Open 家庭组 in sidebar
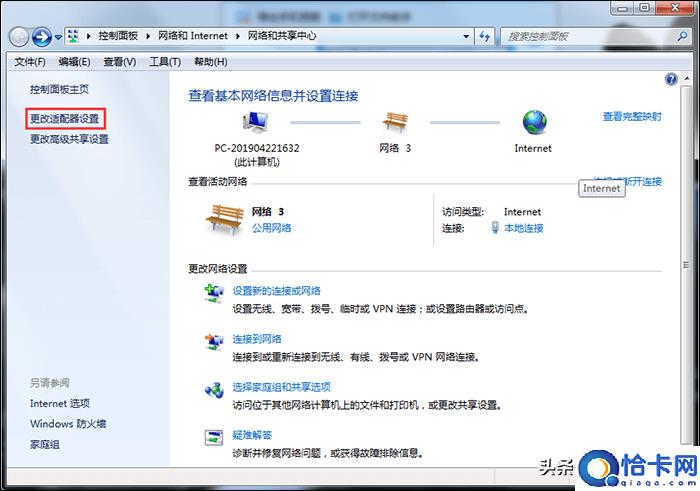700x491 pixels. [x=45, y=444]
